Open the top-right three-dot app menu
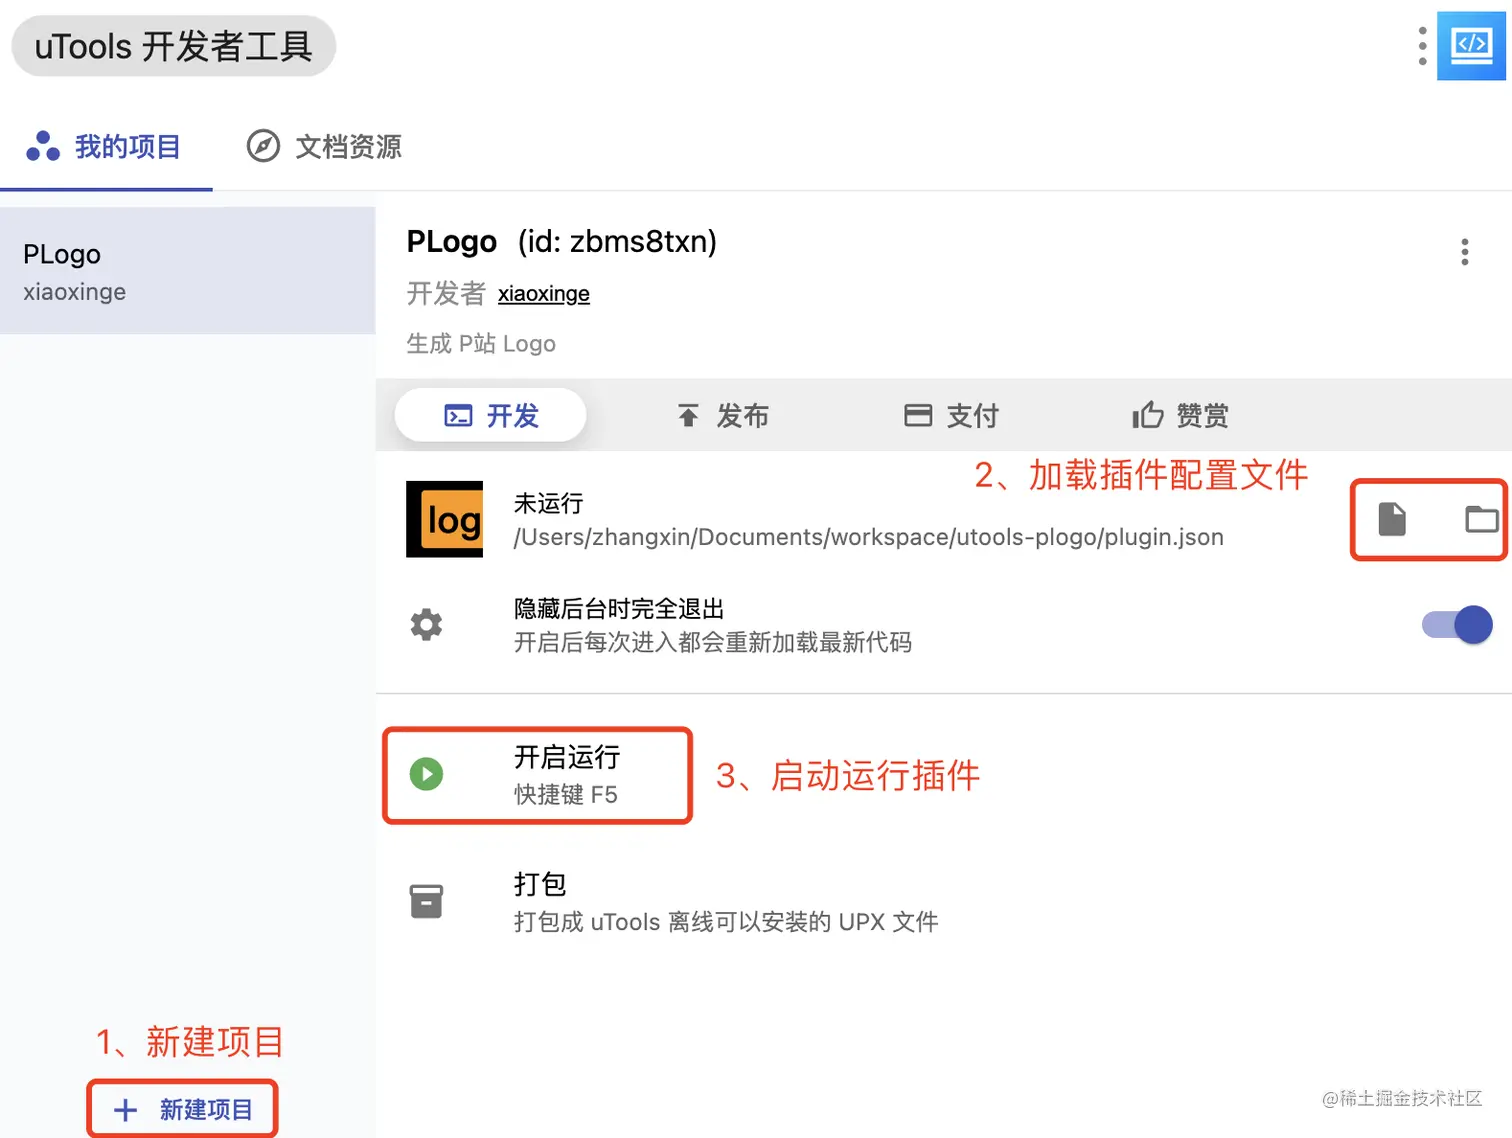This screenshot has width=1512, height=1138. point(1422,46)
